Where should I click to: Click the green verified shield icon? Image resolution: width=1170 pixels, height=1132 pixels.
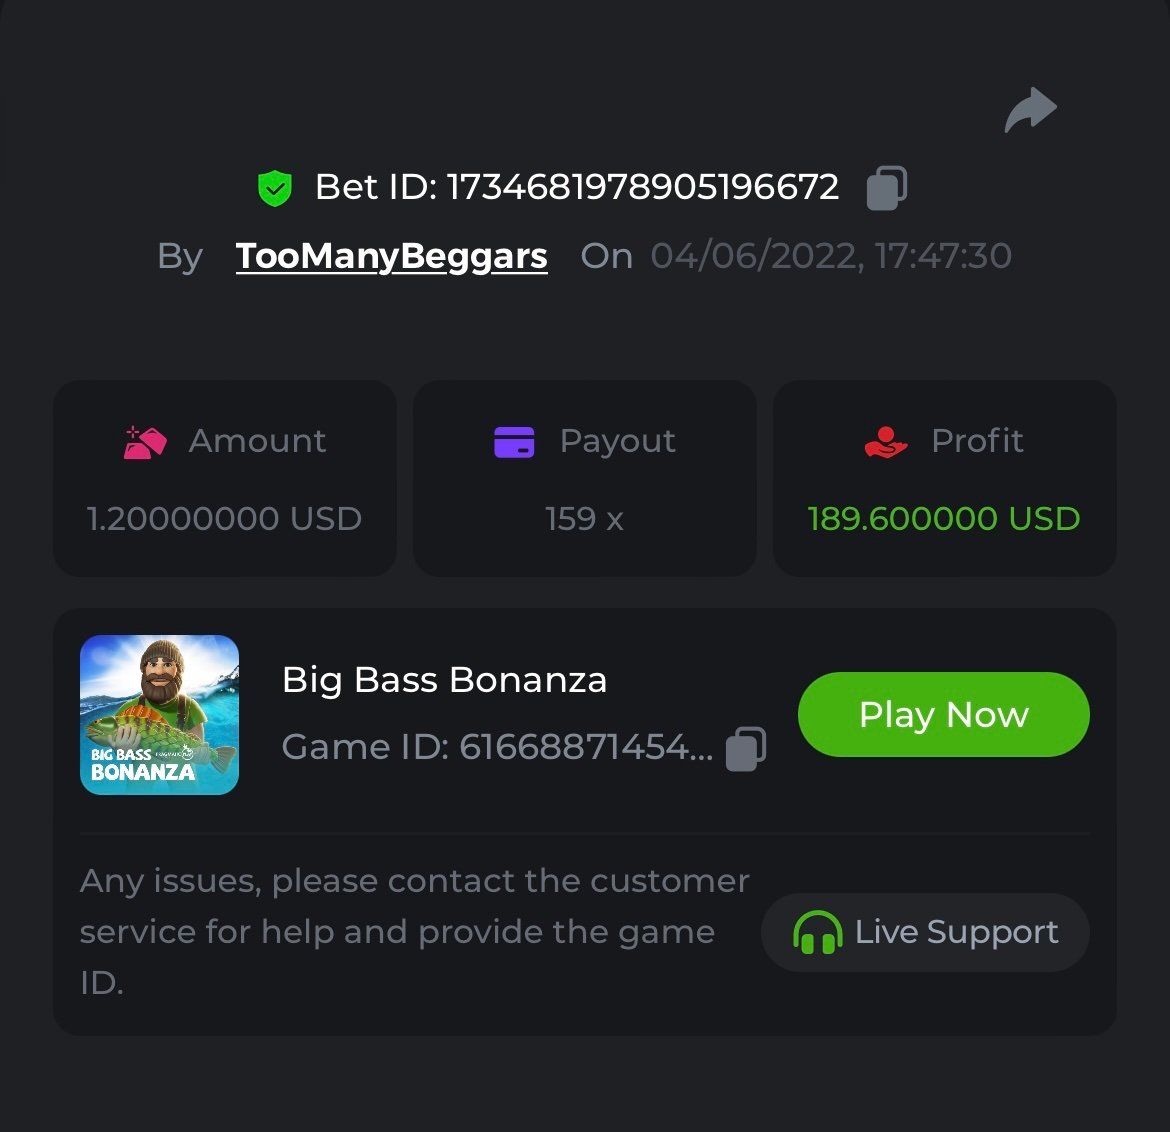click(275, 188)
